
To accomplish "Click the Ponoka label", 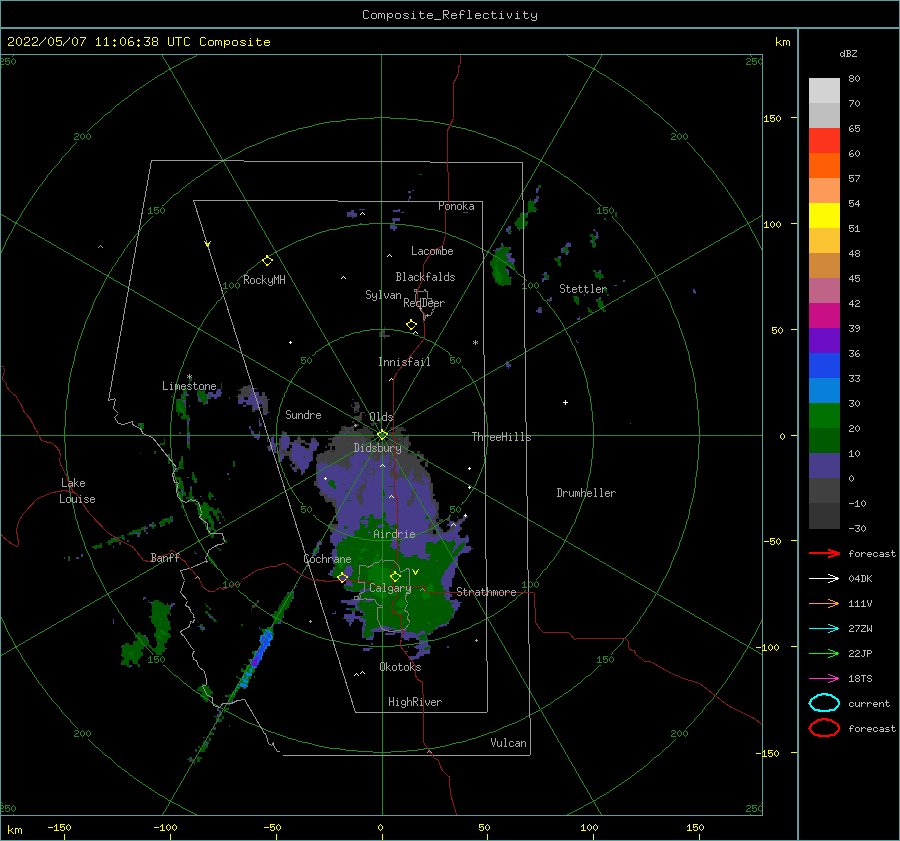I will tap(456, 206).
